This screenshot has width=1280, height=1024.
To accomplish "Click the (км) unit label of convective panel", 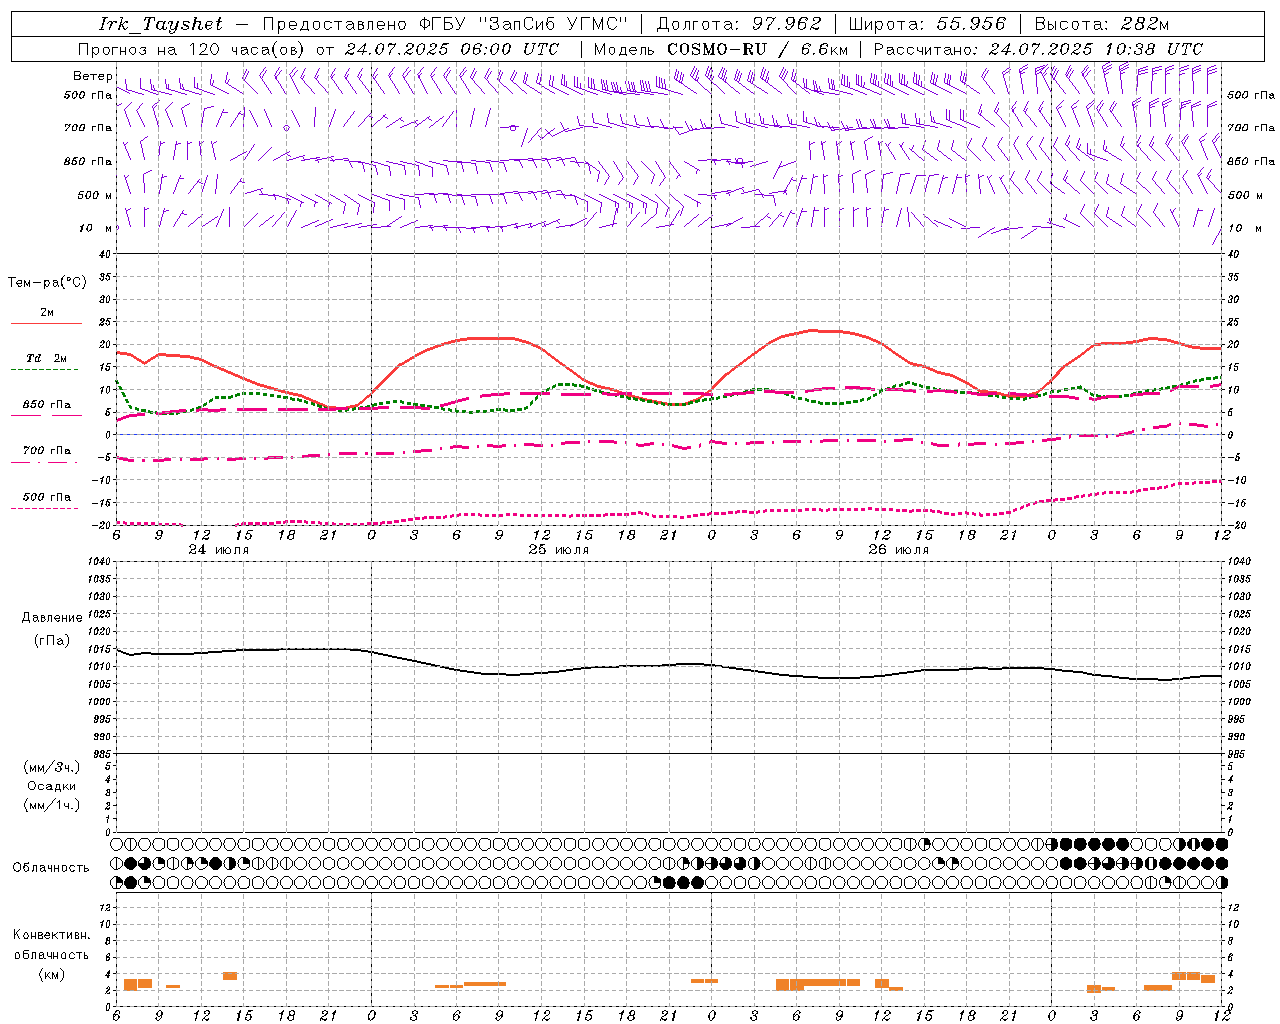I will tap(52, 974).
